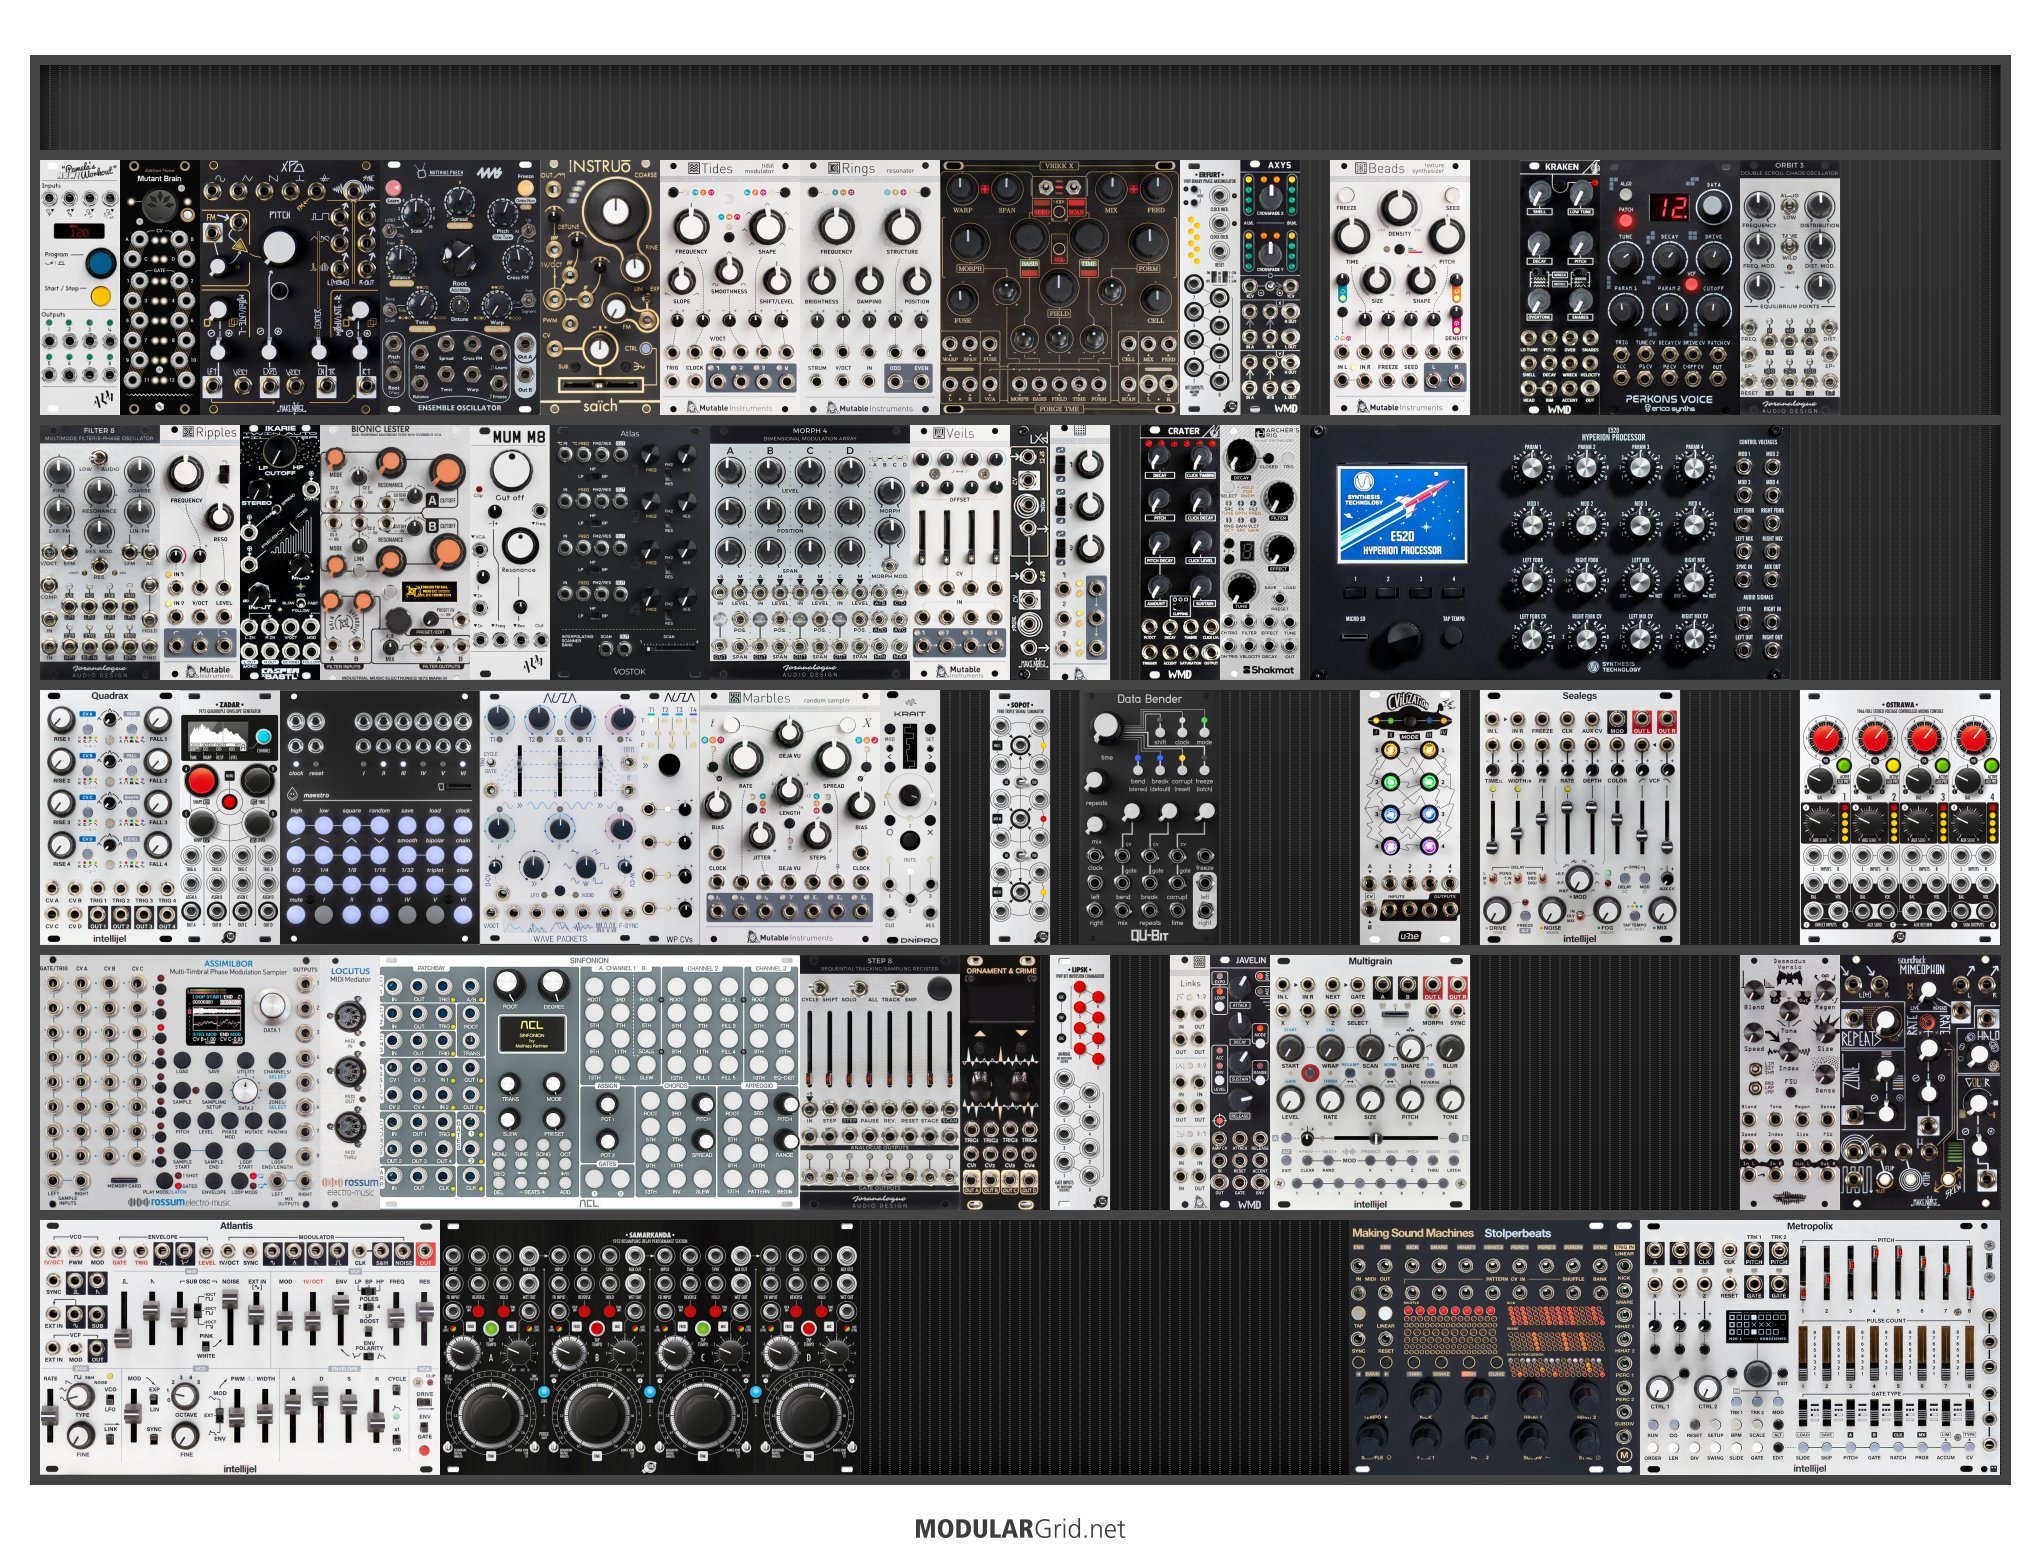Click the horizontal slider on the Multigrain module
Screen dimensions: 2041x1550
(x=1375, y=1139)
